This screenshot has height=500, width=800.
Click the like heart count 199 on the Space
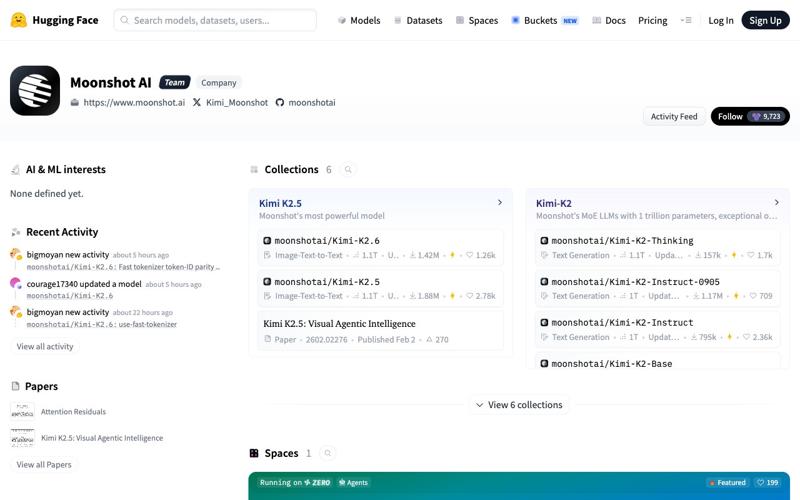point(768,482)
